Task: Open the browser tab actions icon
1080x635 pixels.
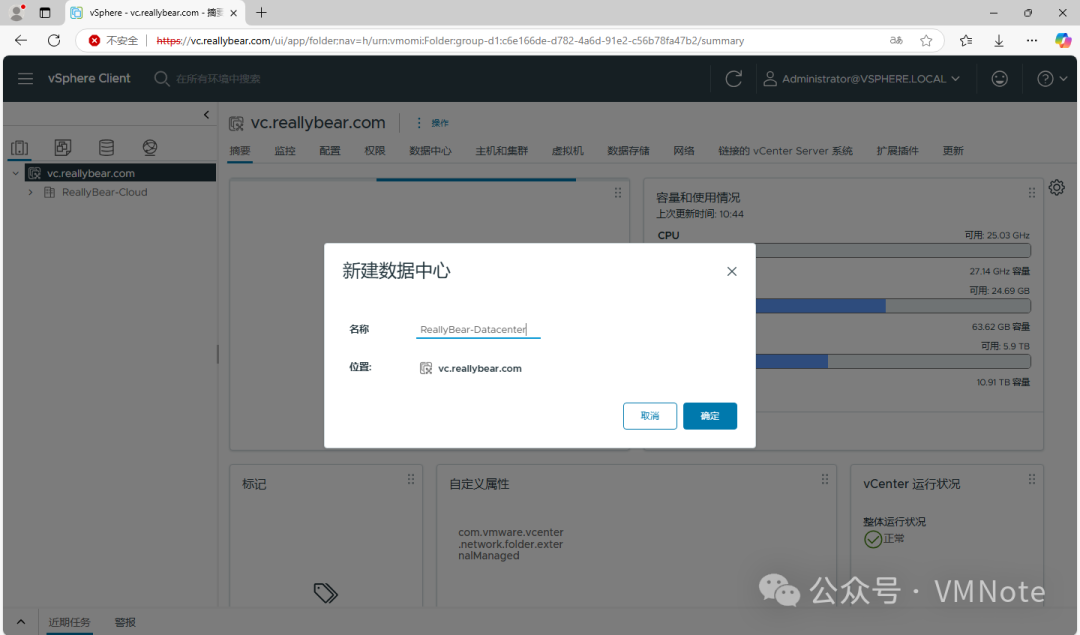Action: click(x=45, y=12)
